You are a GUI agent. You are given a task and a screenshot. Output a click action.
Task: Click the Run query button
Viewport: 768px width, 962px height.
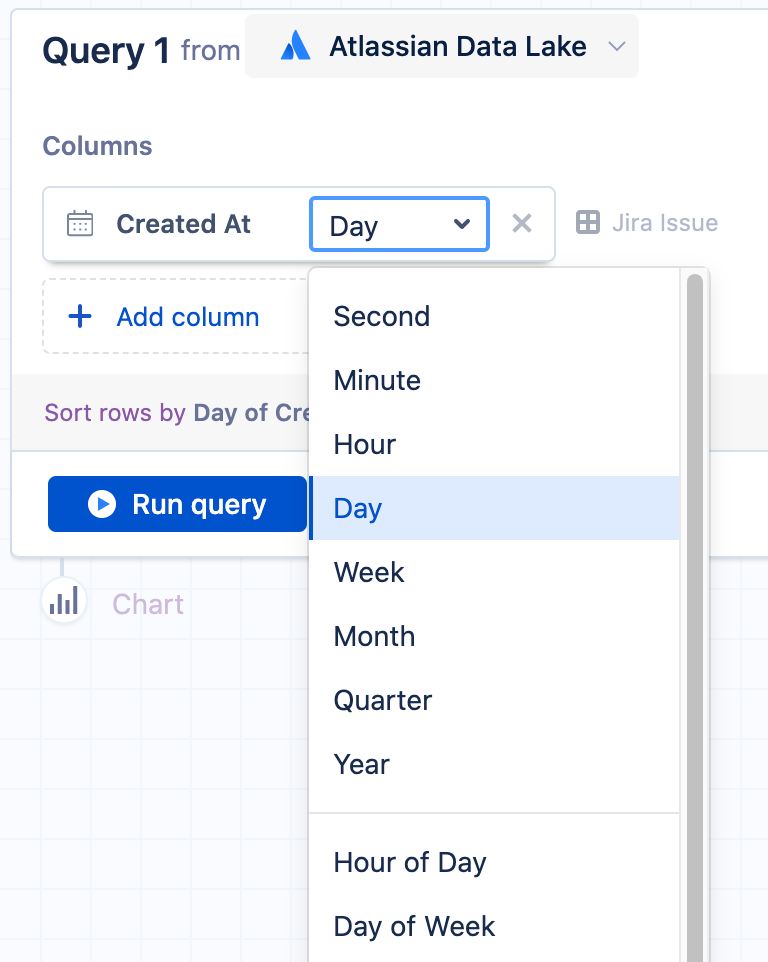177,504
